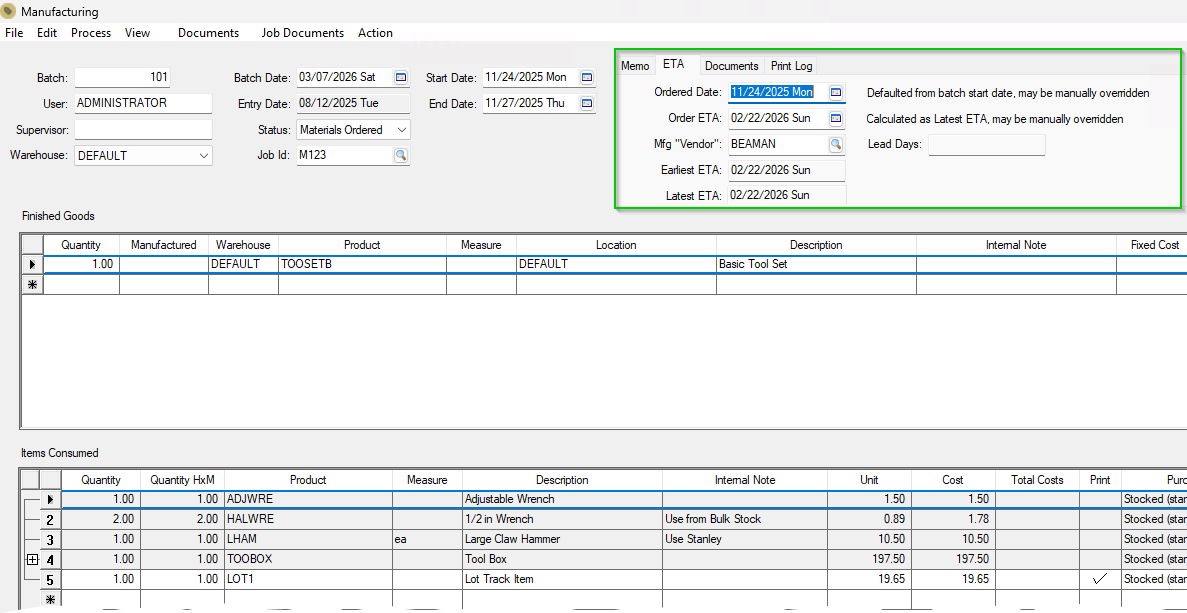The width and height of the screenshot is (1187, 613).
Task: Switch to the Print Log tab
Action: (791, 66)
